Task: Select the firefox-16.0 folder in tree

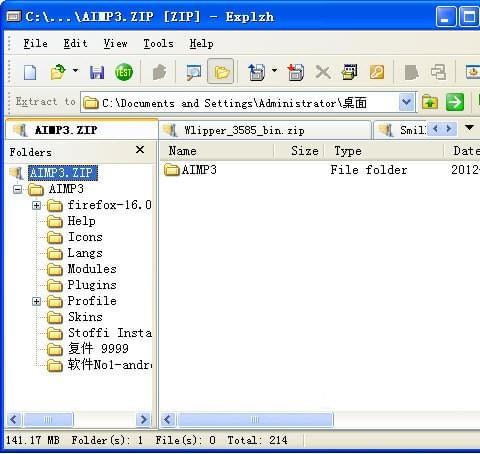Action: [x=109, y=205]
